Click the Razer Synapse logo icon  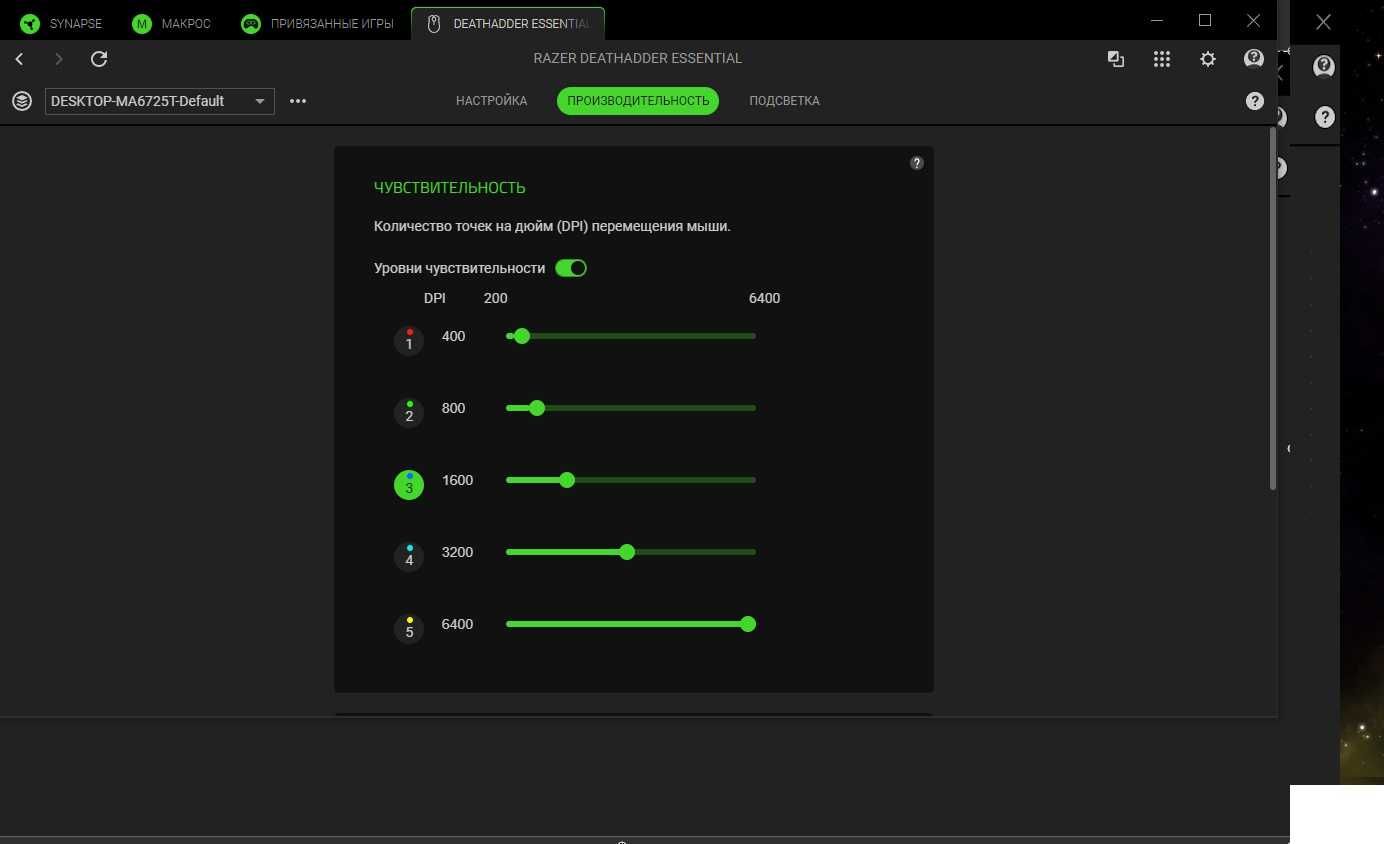tap(30, 24)
